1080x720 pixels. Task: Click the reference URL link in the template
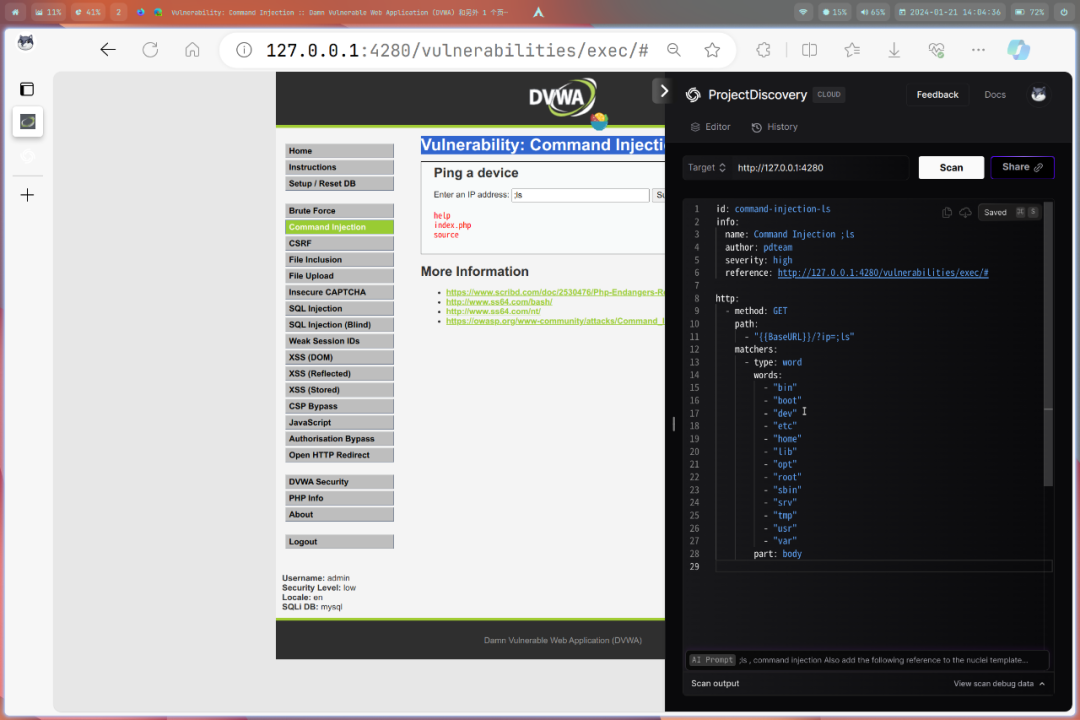[882, 273]
